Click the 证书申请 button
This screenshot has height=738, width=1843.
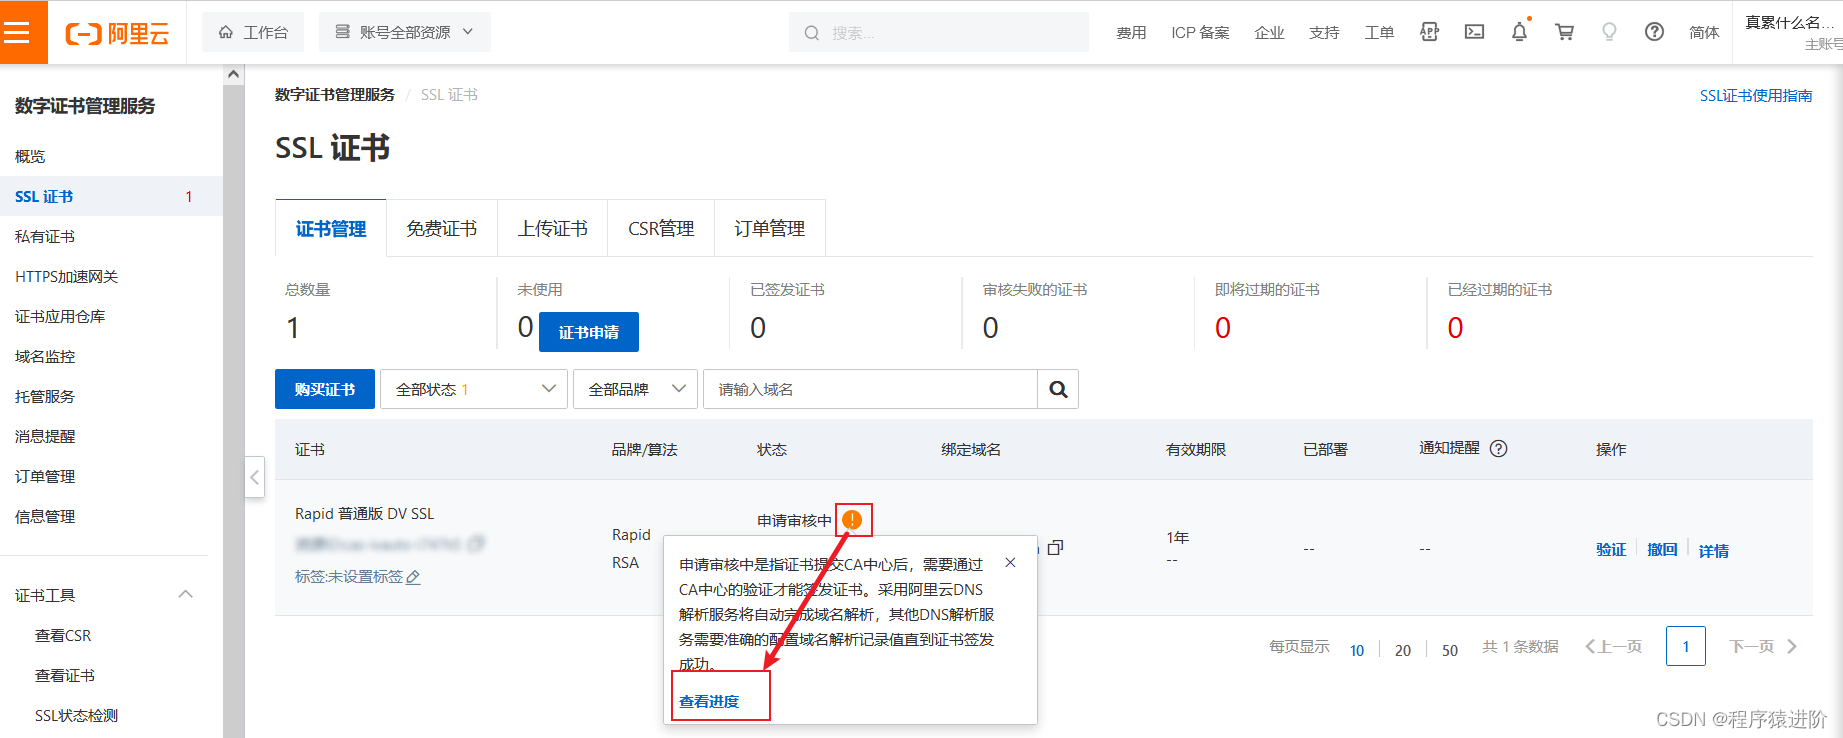(589, 332)
